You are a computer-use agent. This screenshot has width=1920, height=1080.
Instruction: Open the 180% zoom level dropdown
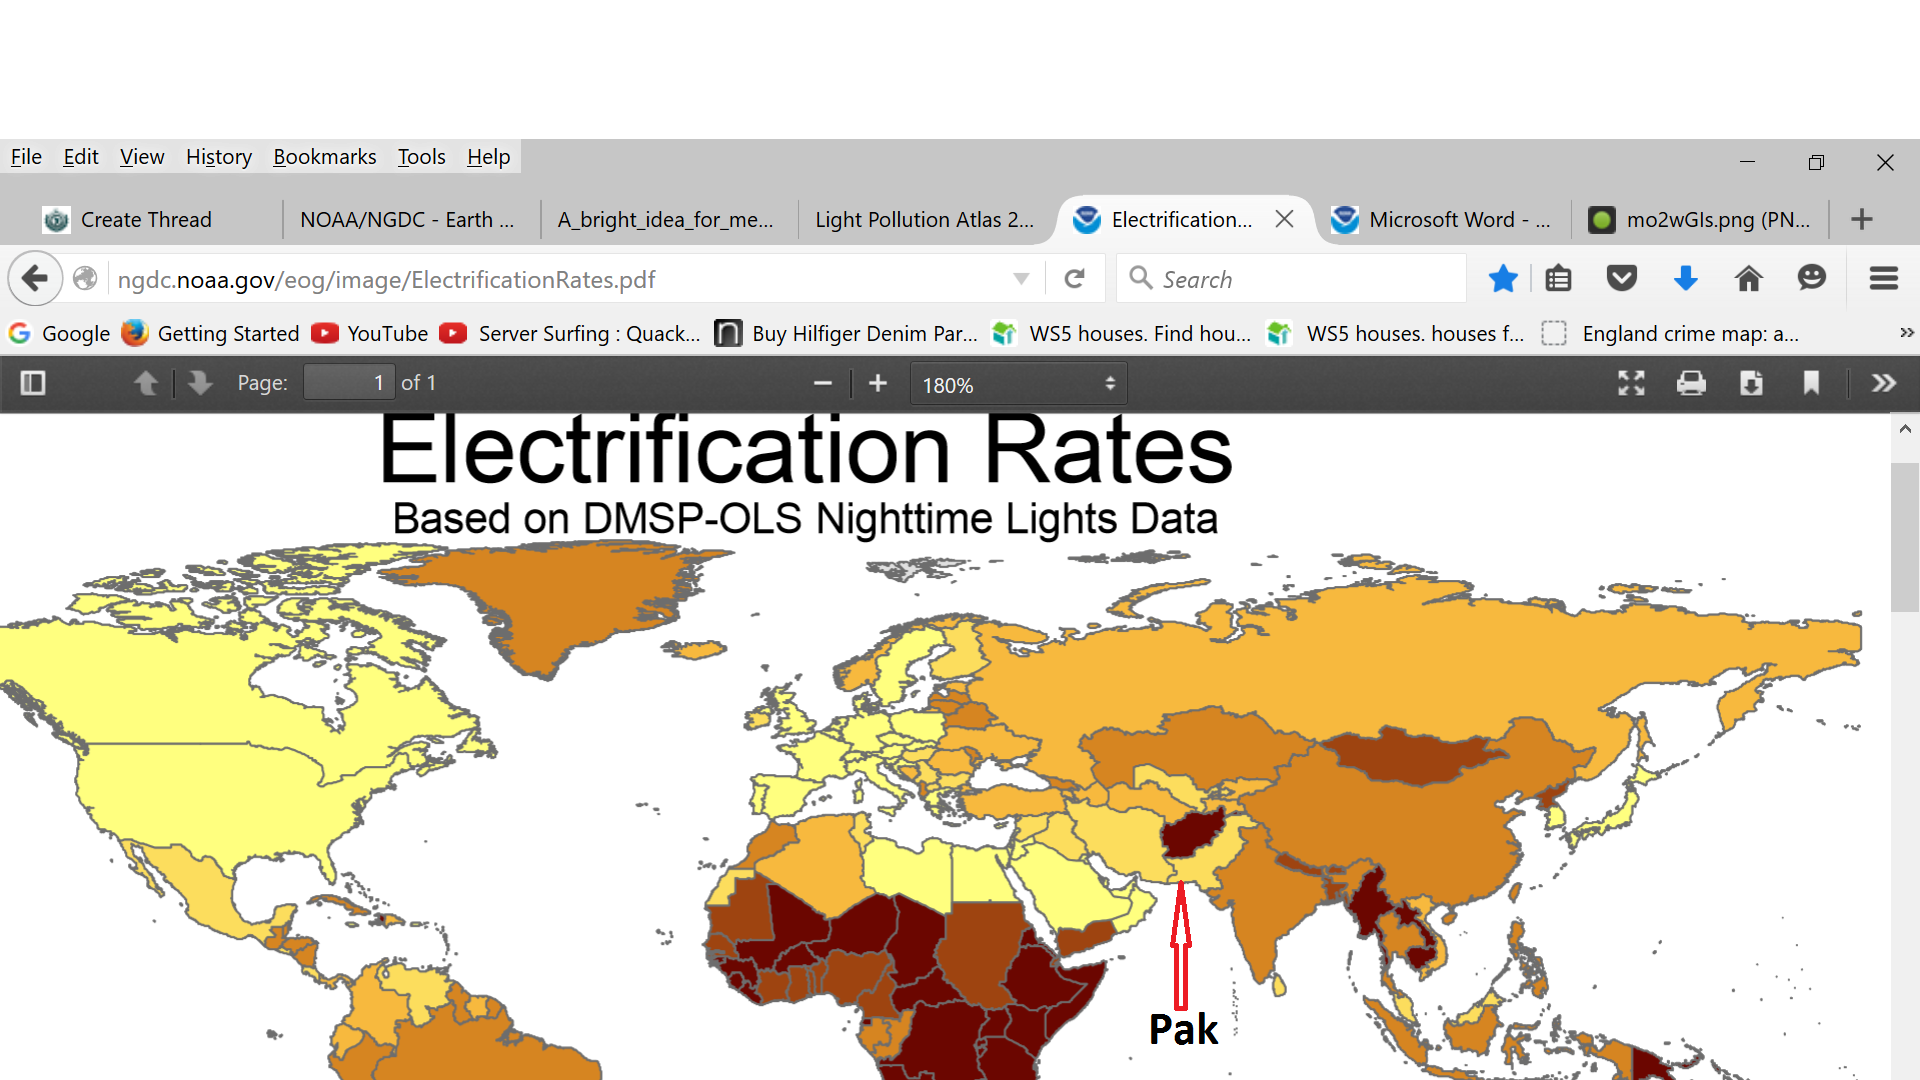[1018, 384]
